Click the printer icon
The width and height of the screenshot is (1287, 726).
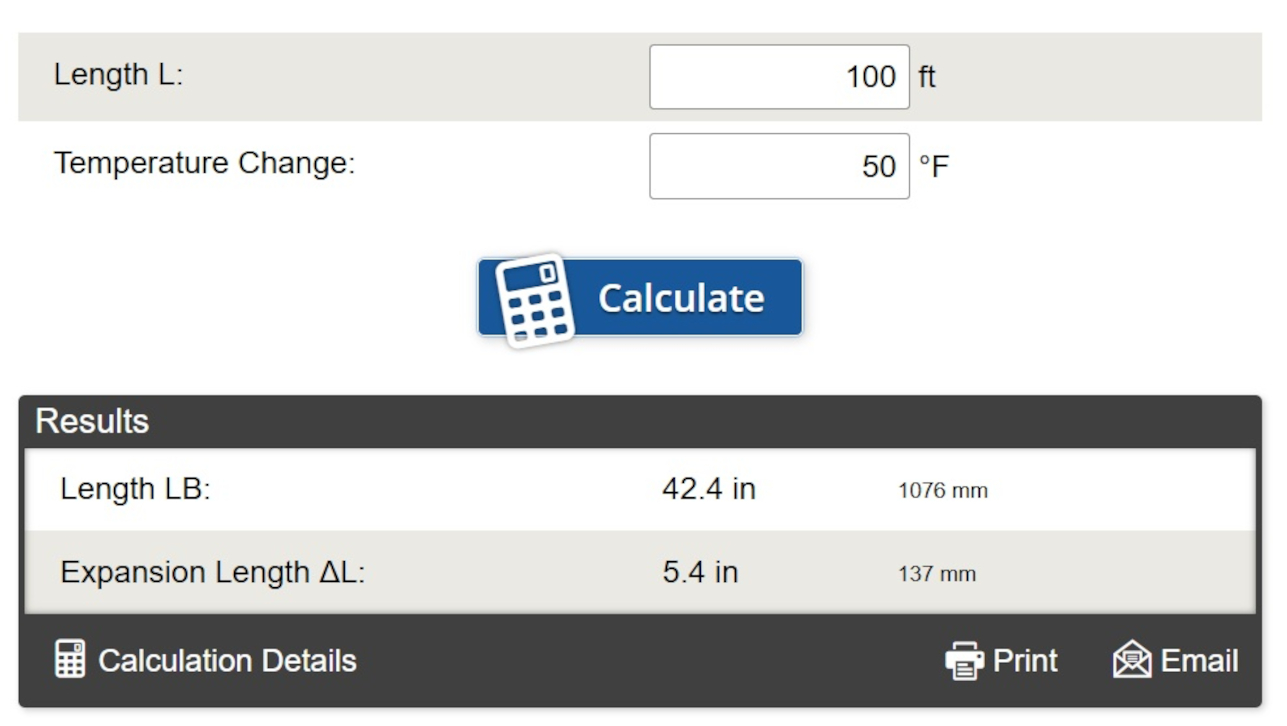964,661
